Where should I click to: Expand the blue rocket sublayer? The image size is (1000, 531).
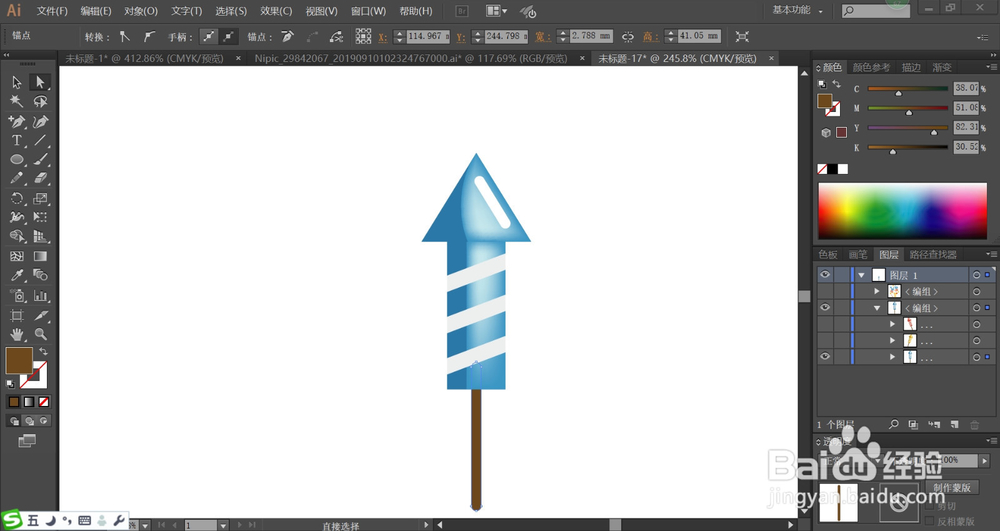click(892, 357)
